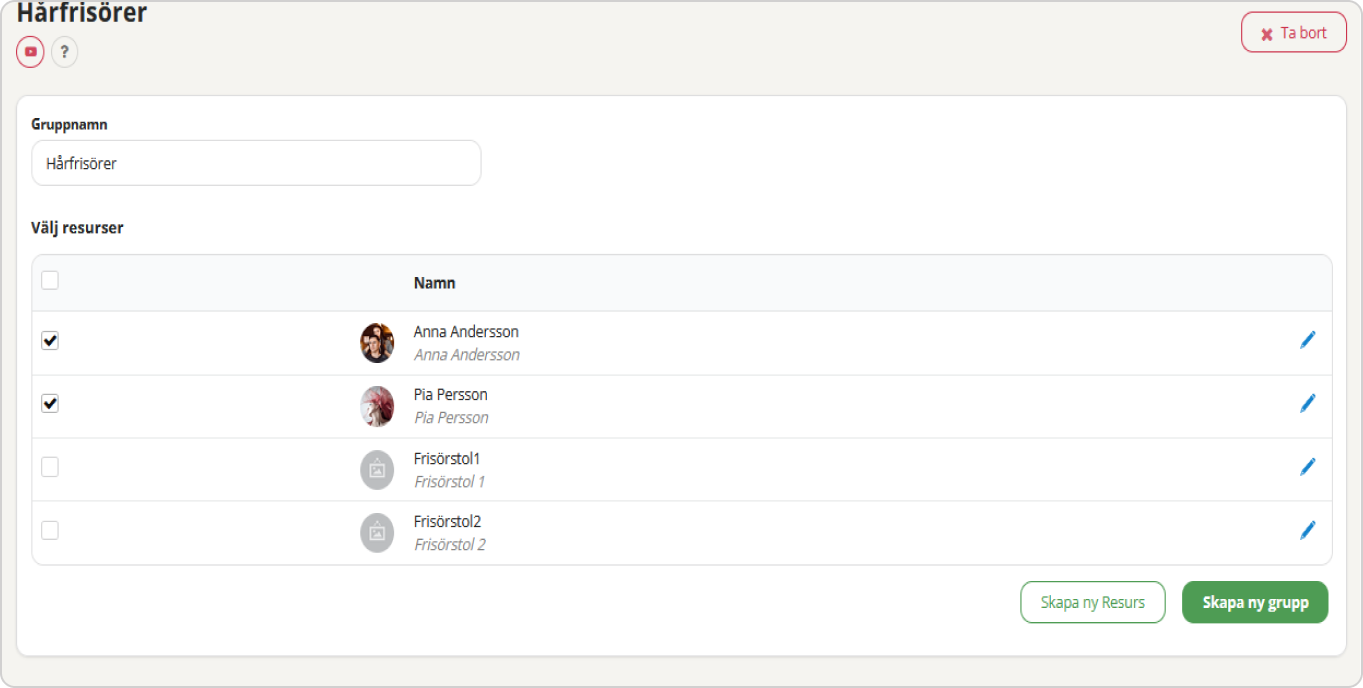Uncheck the Anna Andersson checkbox
This screenshot has height=688, width=1363.
[50, 341]
